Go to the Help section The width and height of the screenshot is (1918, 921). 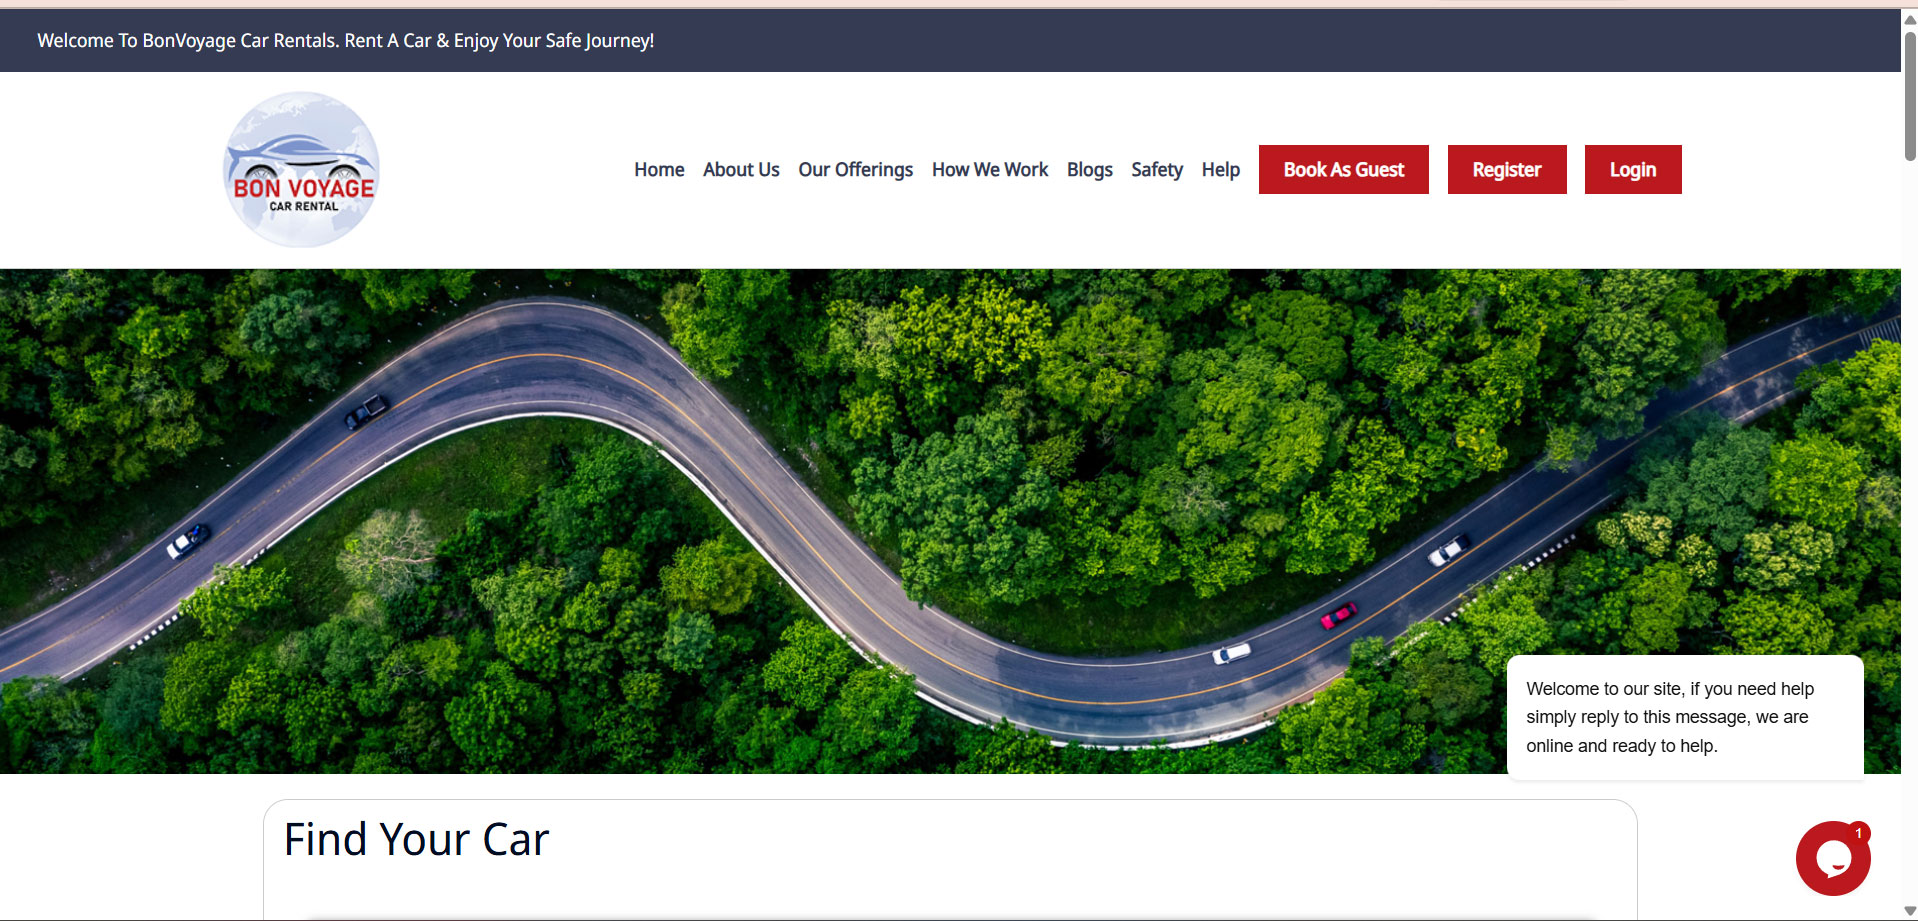[1220, 169]
